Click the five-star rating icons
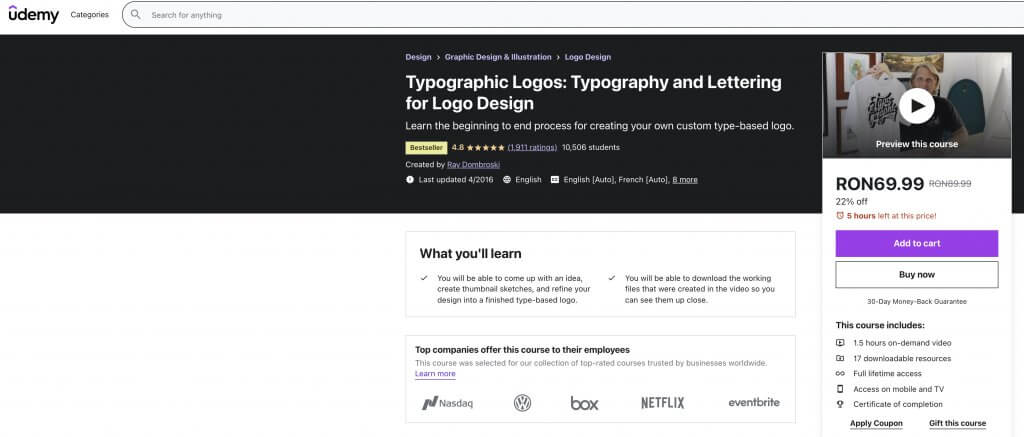The width and height of the screenshot is (1024, 437). (x=485, y=148)
